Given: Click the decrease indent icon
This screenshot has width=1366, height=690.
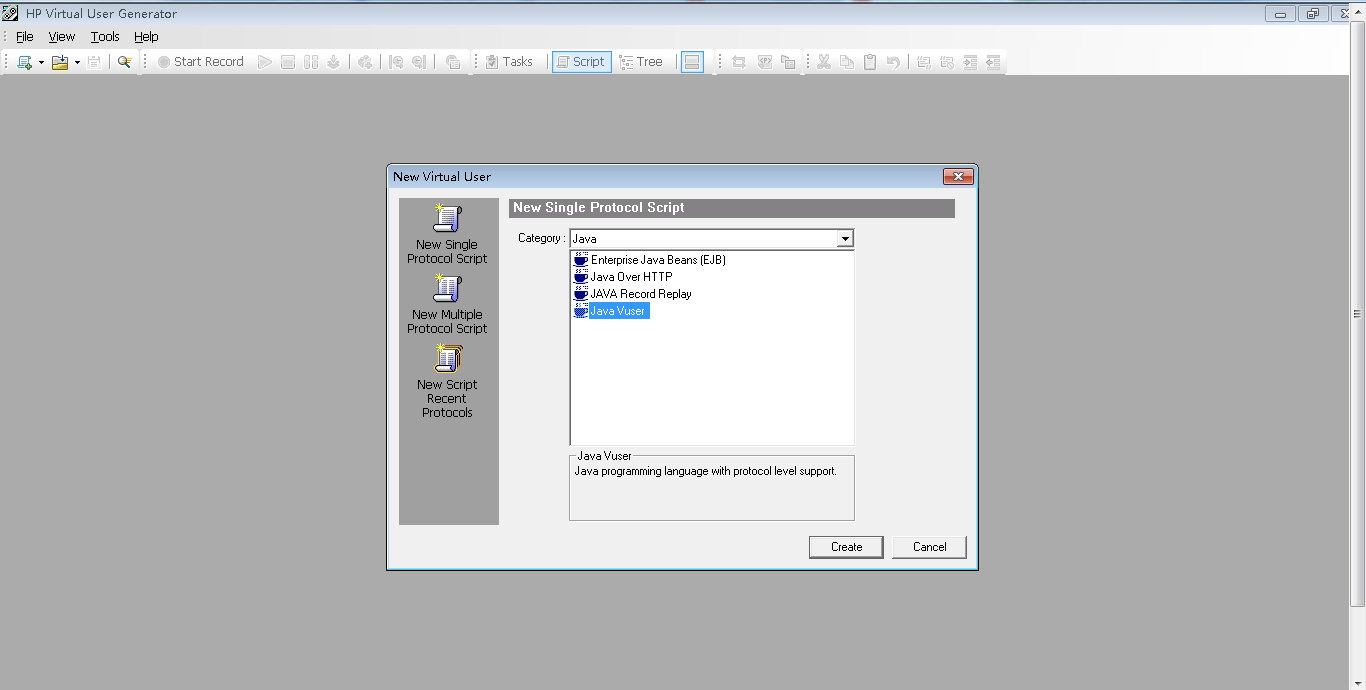Looking at the screenshot, I should point(993,62).
